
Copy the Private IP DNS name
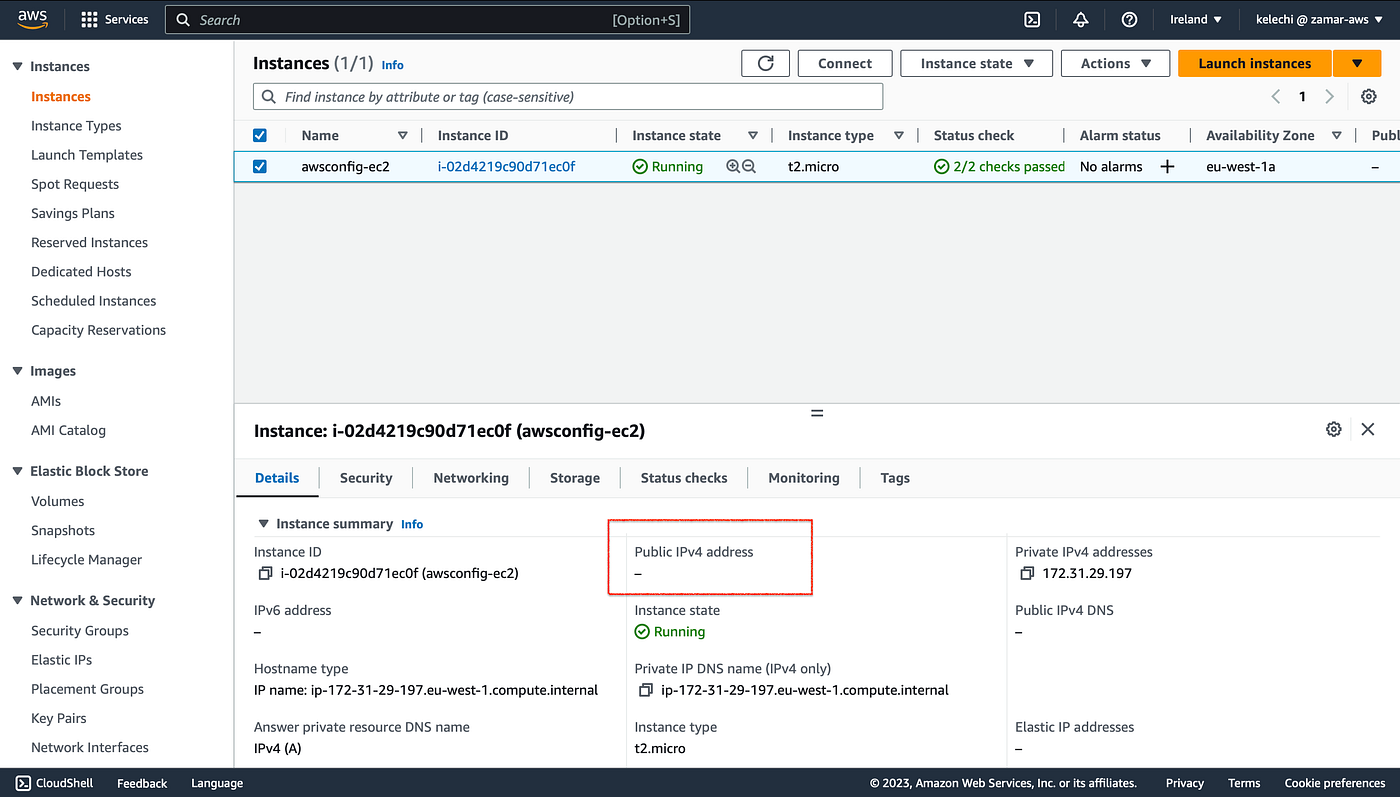click(646, 691)
